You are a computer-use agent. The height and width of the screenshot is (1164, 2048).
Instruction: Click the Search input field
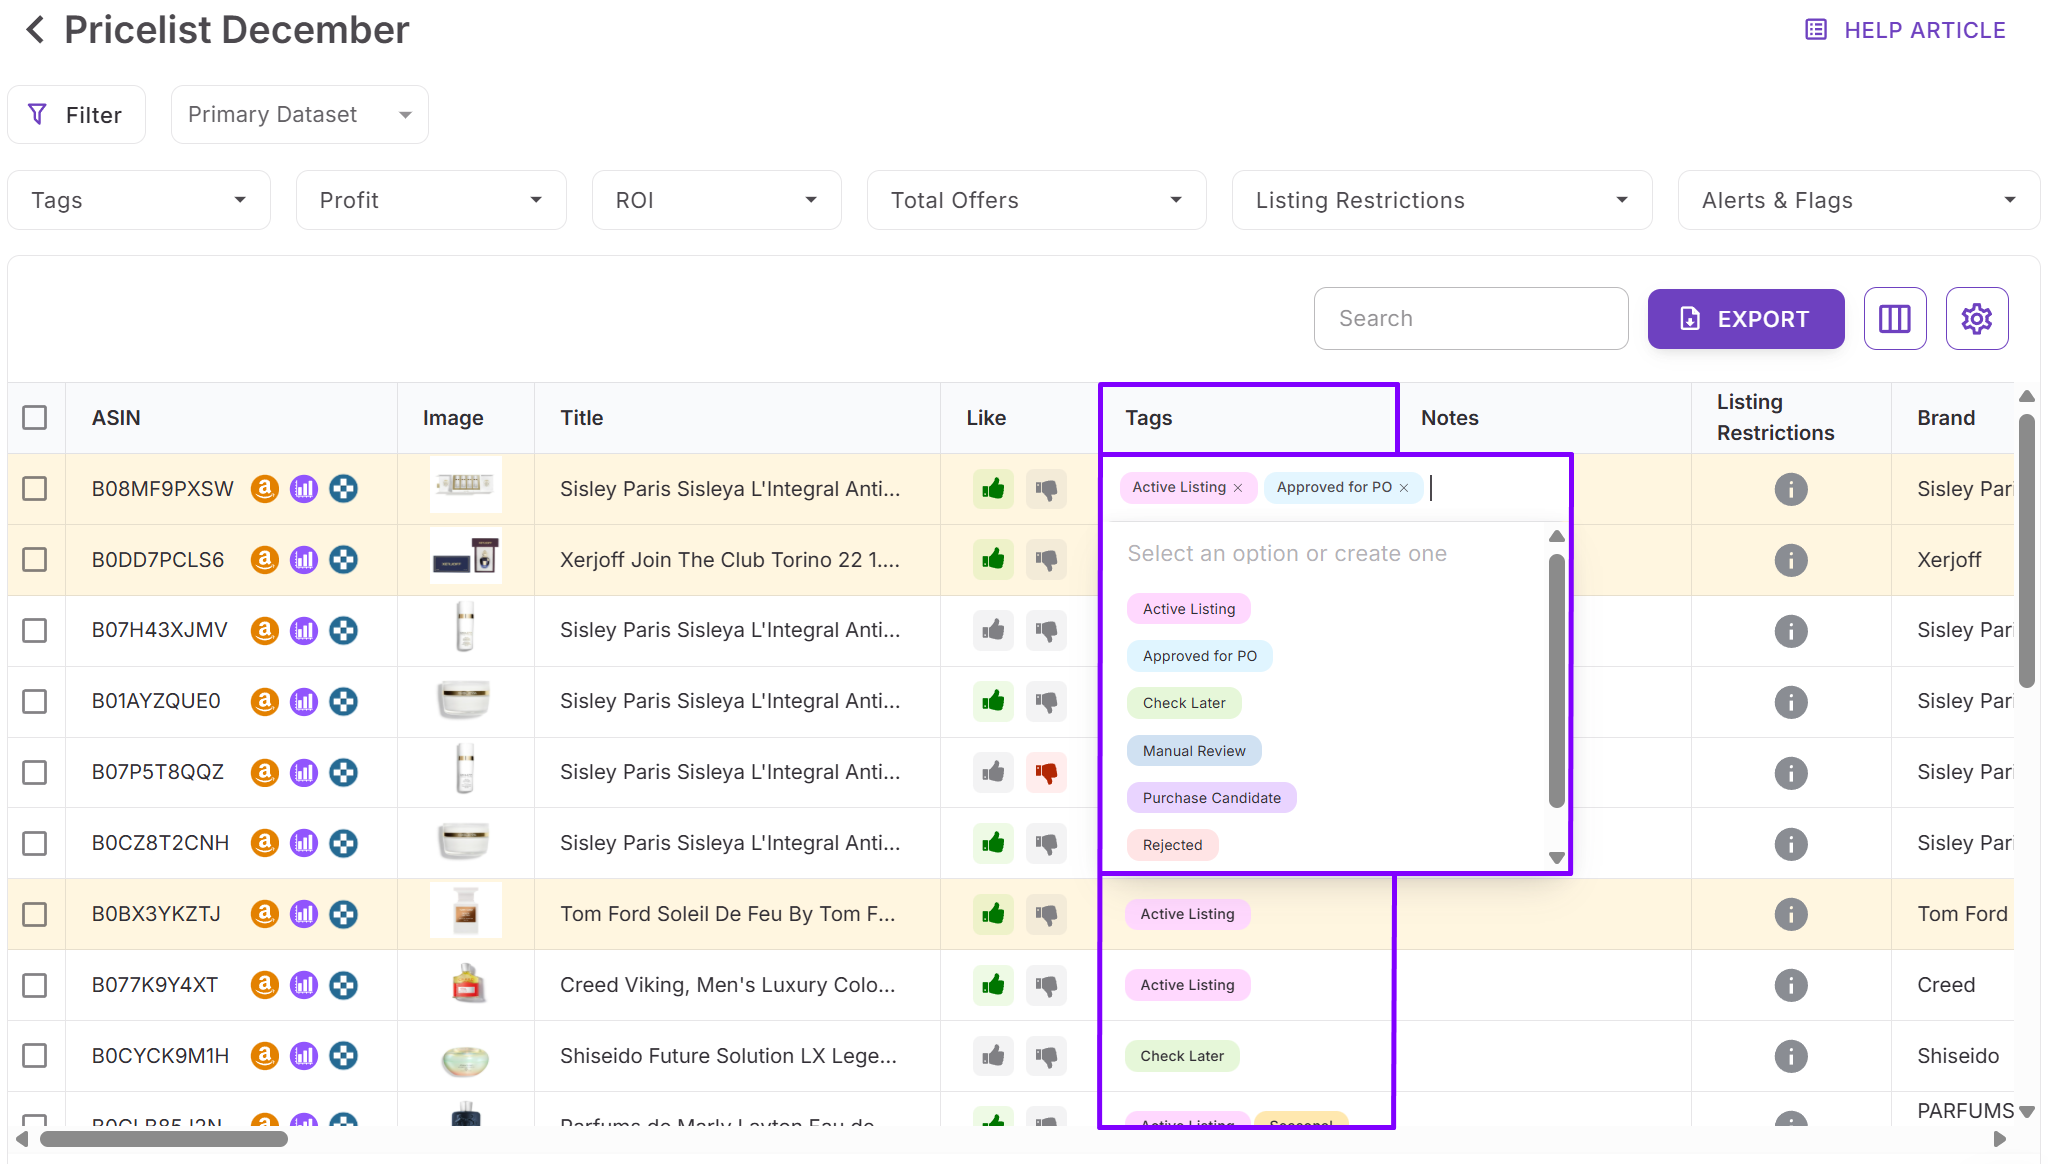1470,319
